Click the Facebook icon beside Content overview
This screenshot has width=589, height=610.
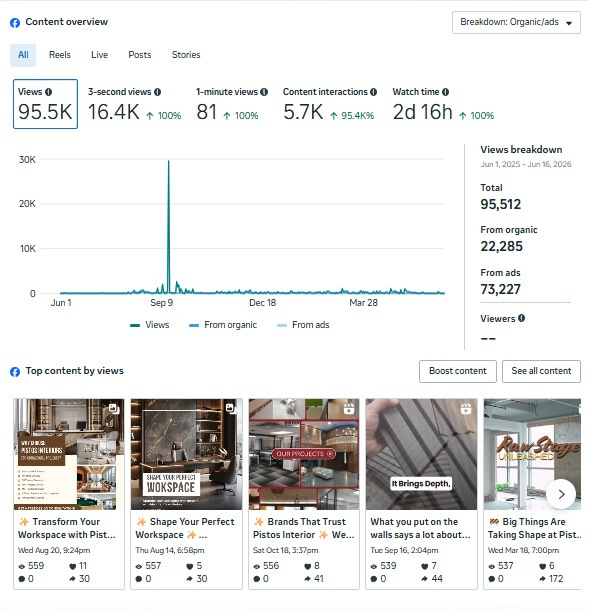15,23
